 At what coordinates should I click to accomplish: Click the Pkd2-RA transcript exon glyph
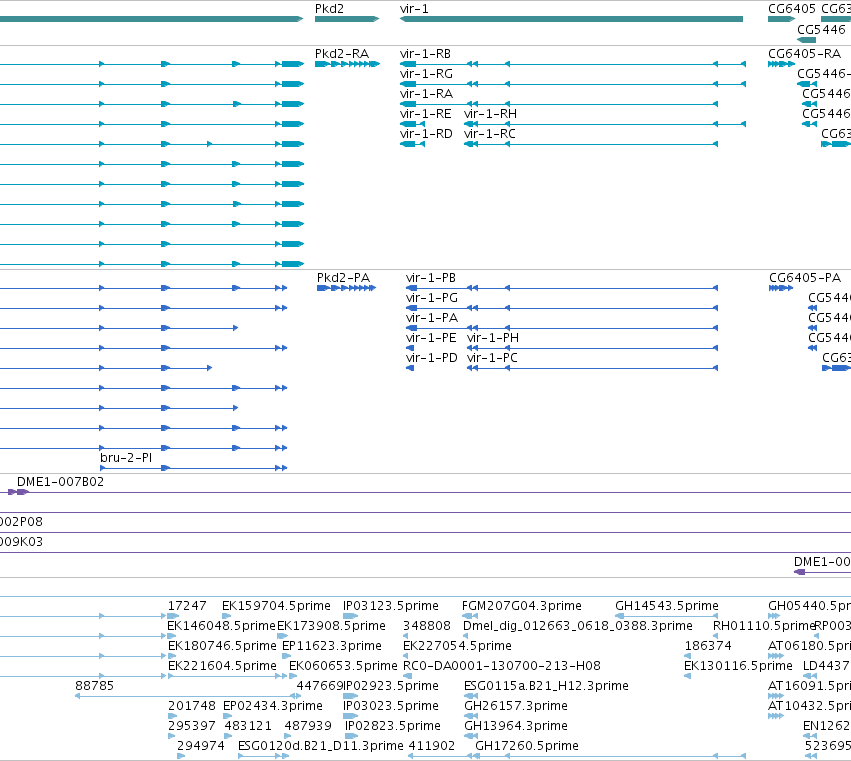(347, 64)
